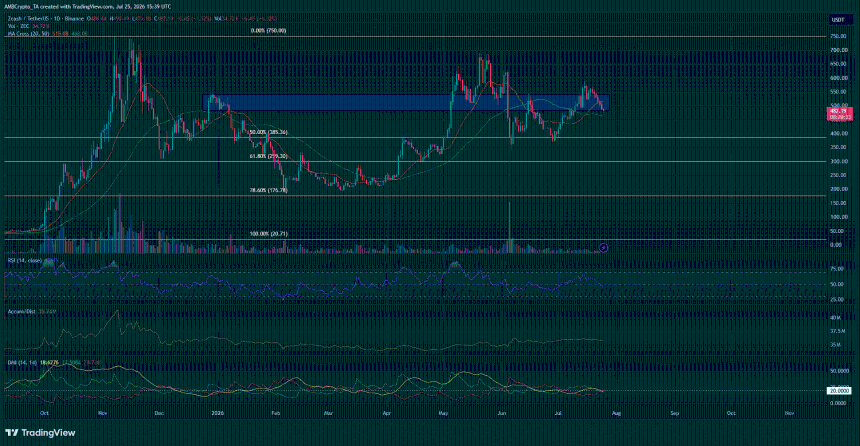Click the MA Cross value 515.88 in the legend
This screenshot has width=860, height=446.
(60, 34)
